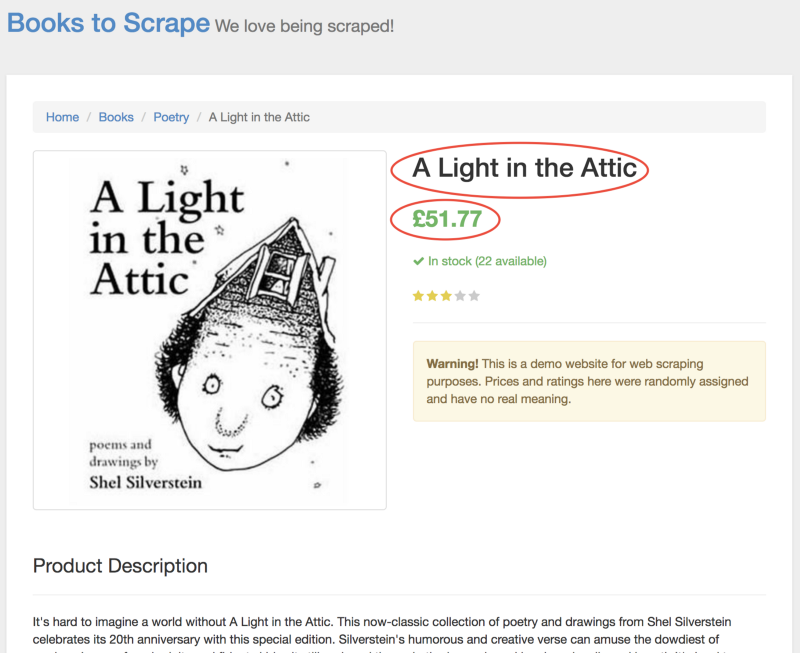Open the Poetry category breadcrumb
The height and width of the screenshot is (653, 800).
click(171, 117)
